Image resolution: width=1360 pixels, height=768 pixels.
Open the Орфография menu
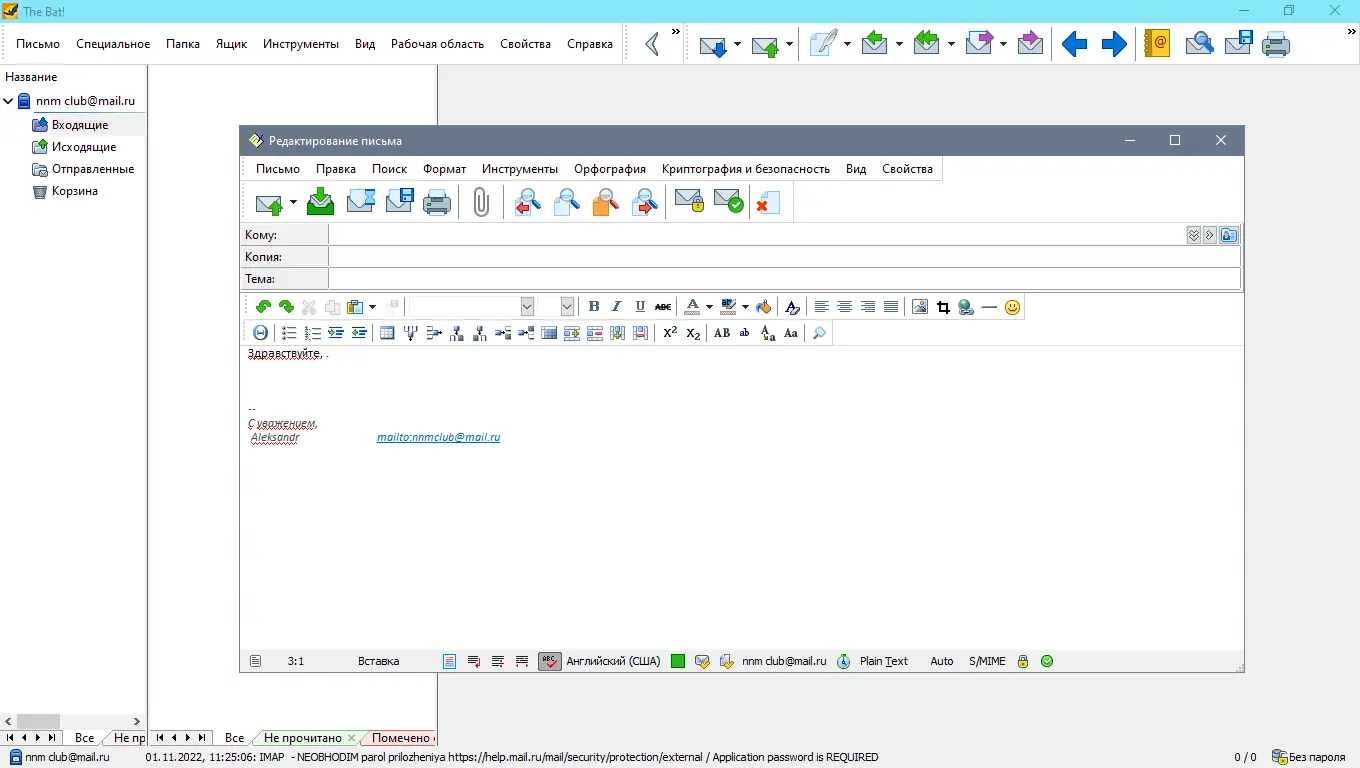click(x=610, y=169)
